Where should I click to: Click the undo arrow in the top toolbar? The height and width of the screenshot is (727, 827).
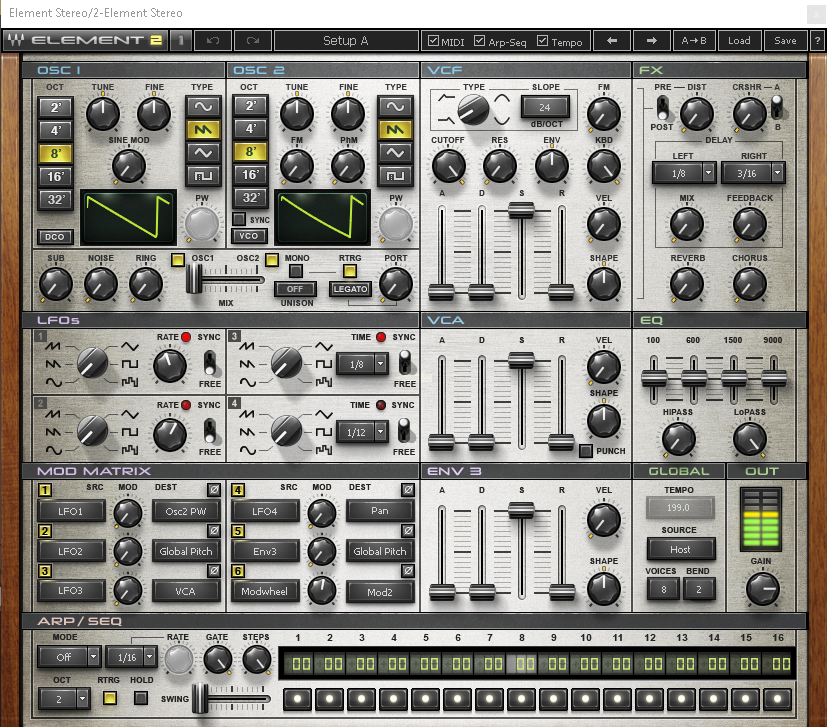coord(215,41)
